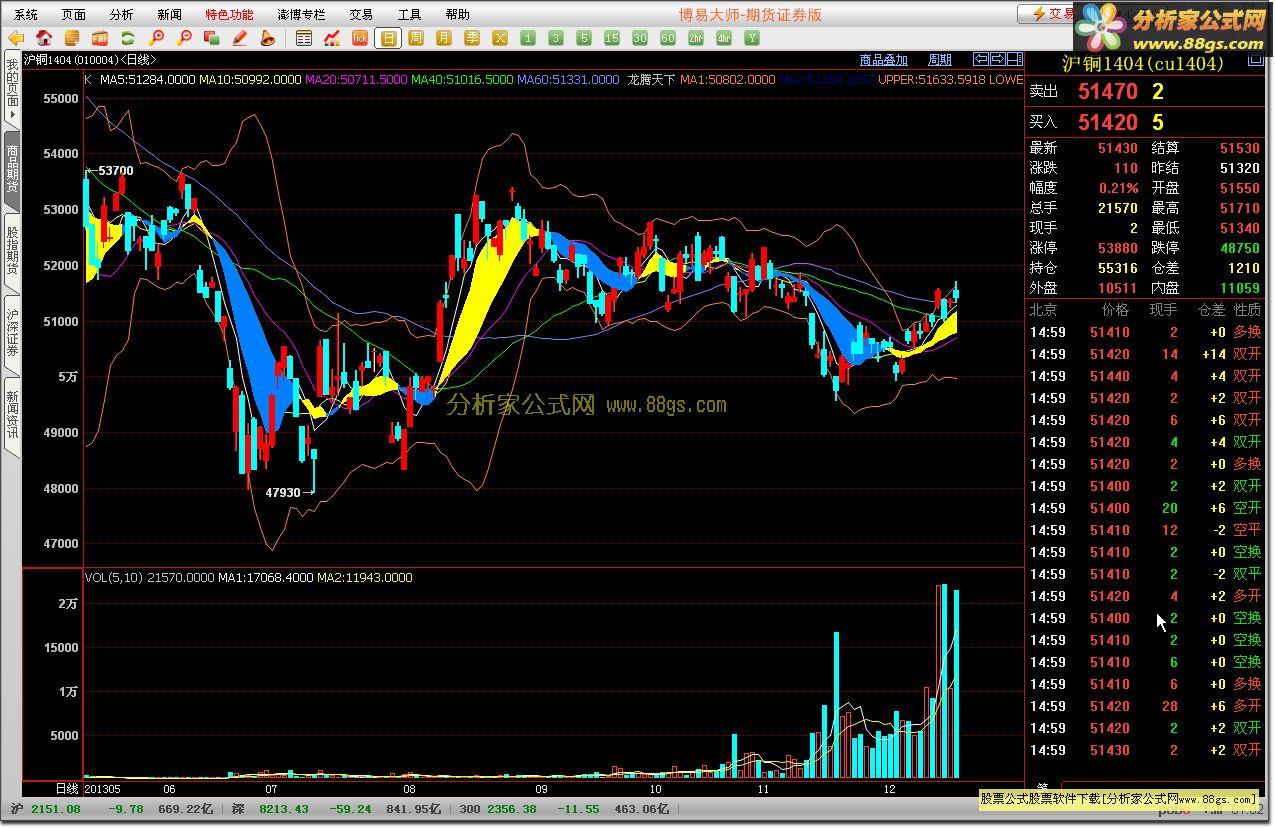Open the 系统 menu

pos(26,14)
